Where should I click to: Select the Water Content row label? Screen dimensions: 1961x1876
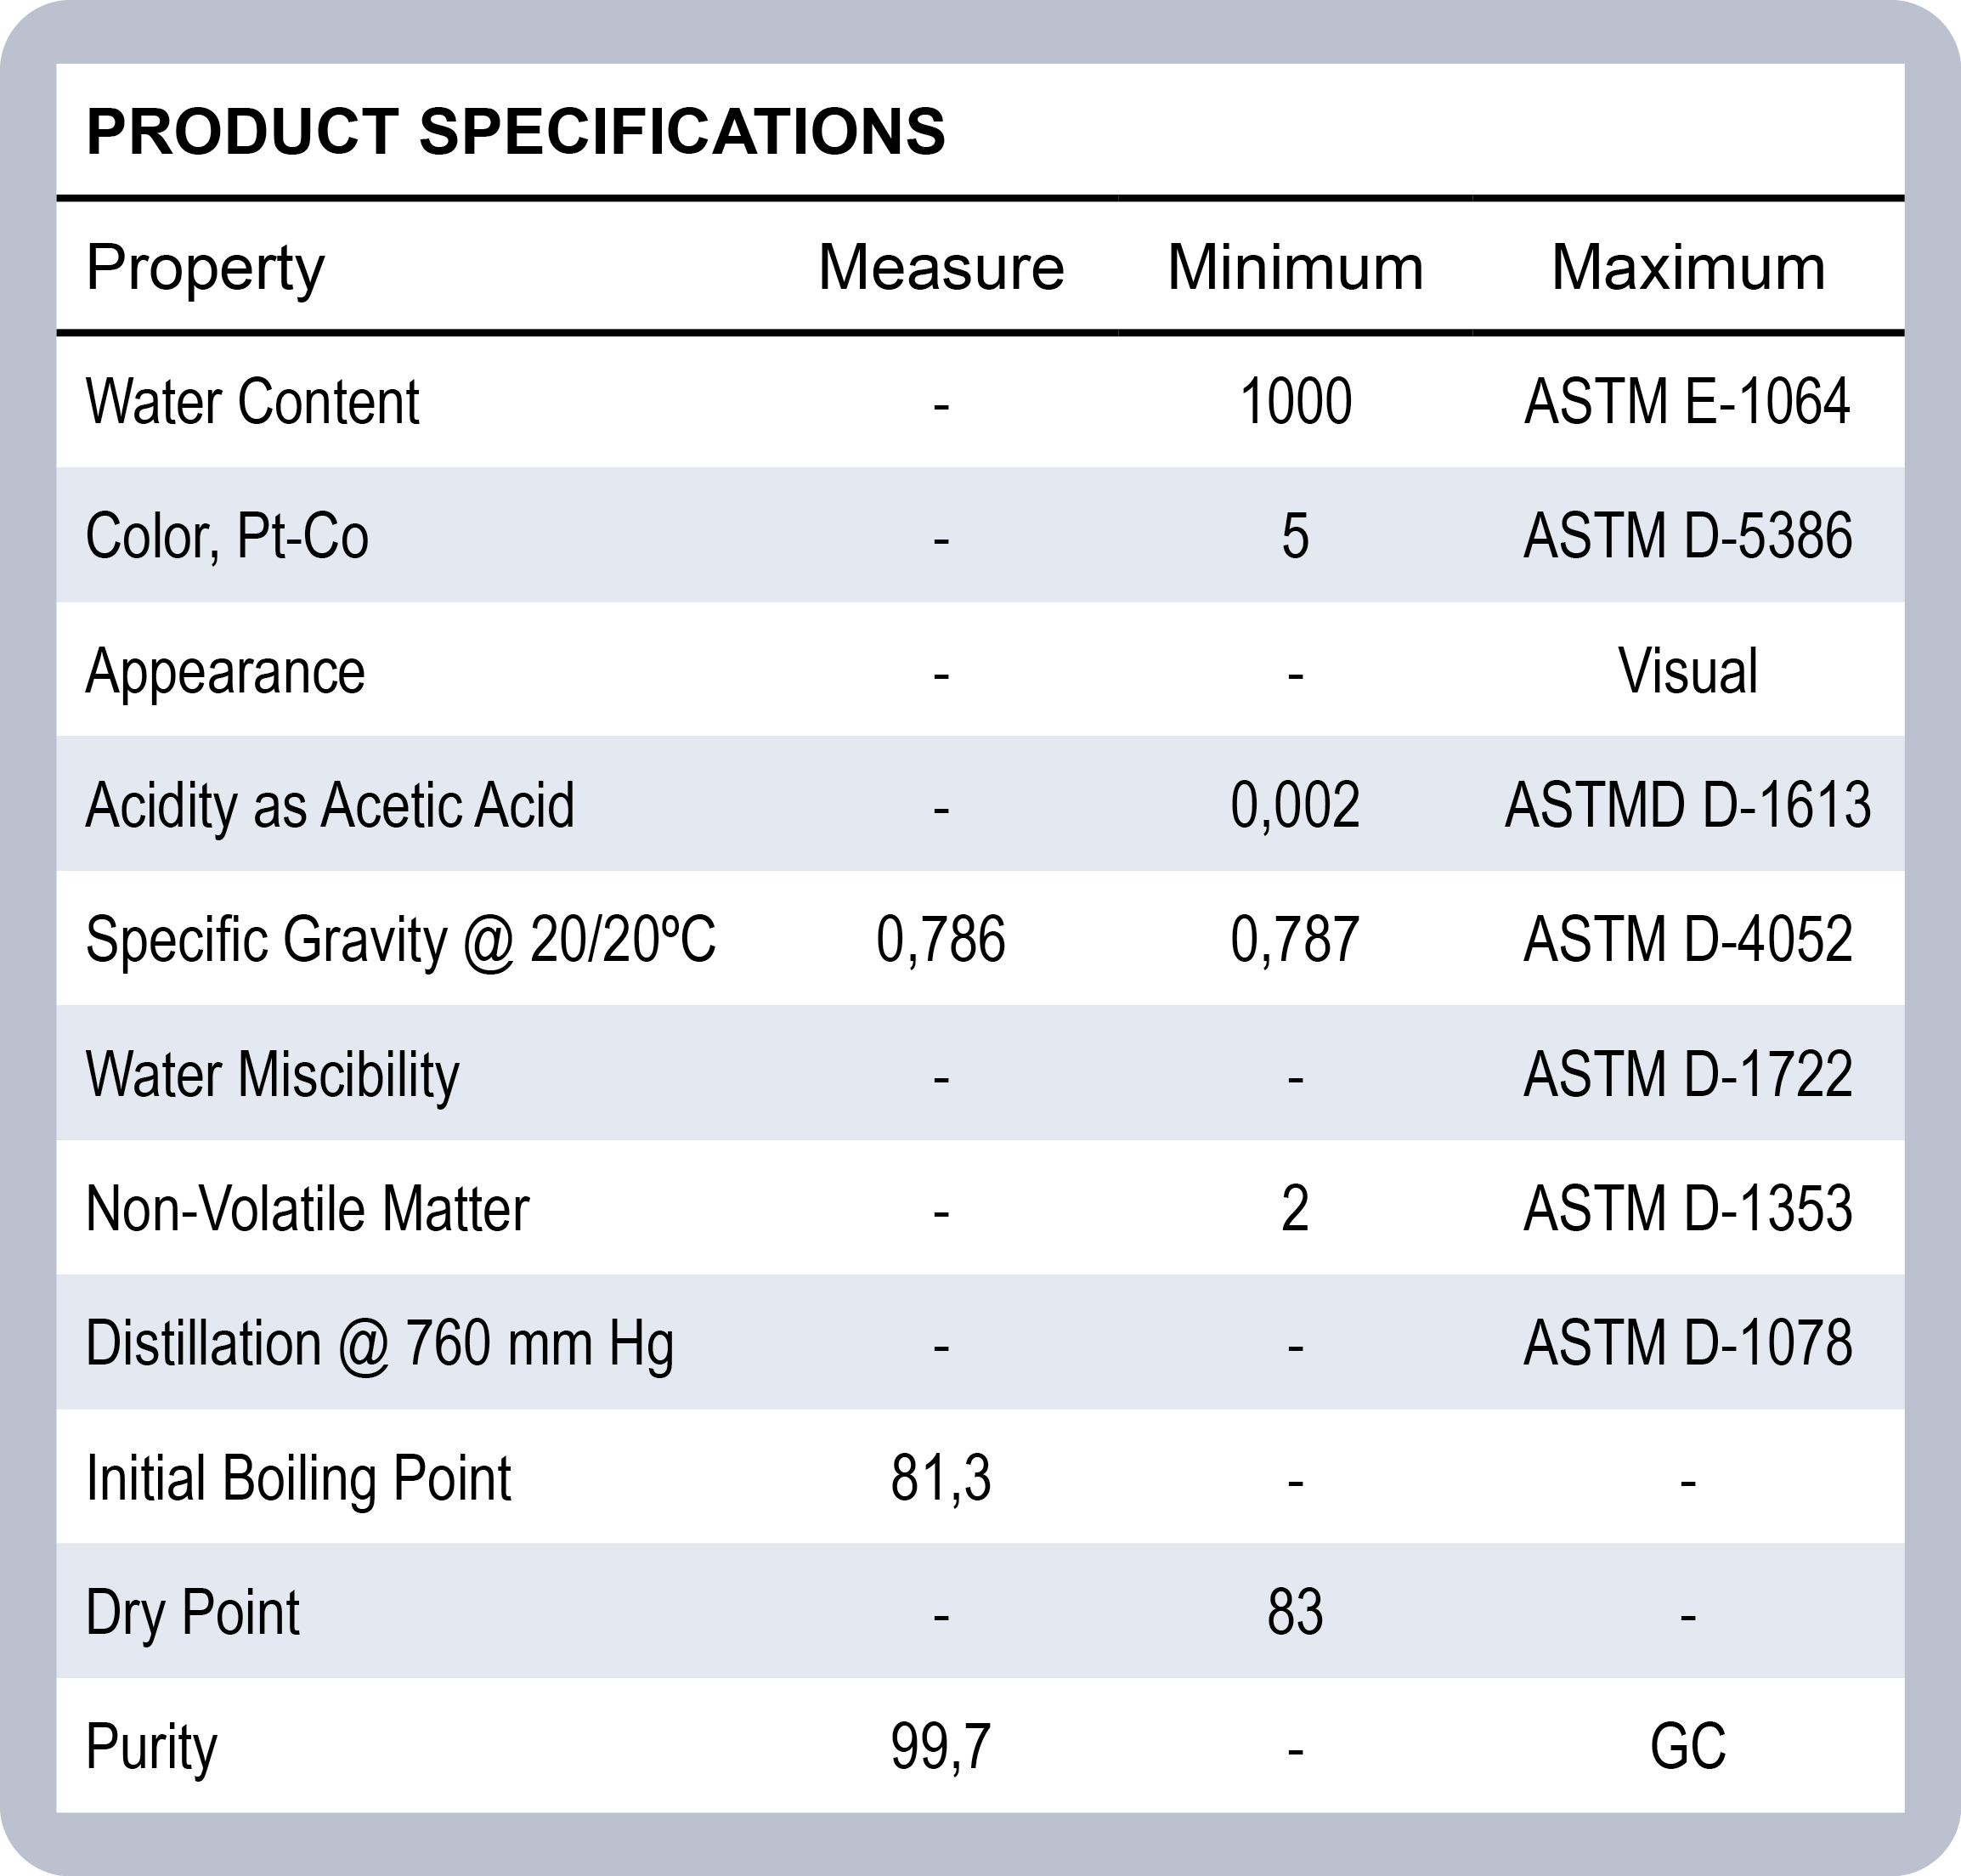[x=252, y=402]
